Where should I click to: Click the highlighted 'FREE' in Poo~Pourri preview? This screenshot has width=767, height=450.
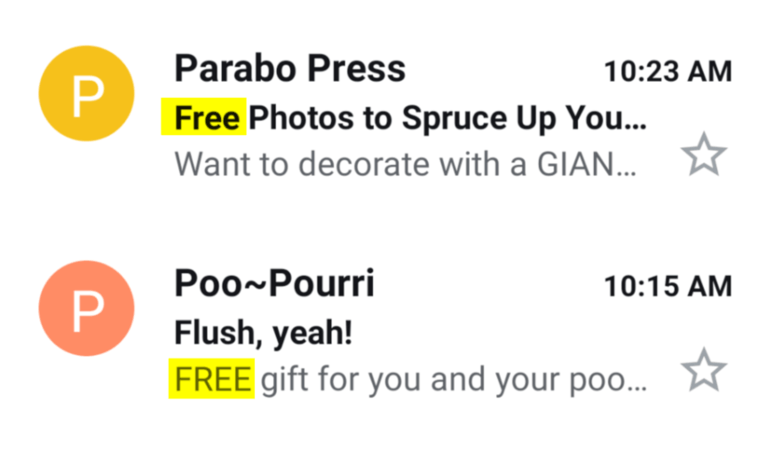click(x=212, y=380)
